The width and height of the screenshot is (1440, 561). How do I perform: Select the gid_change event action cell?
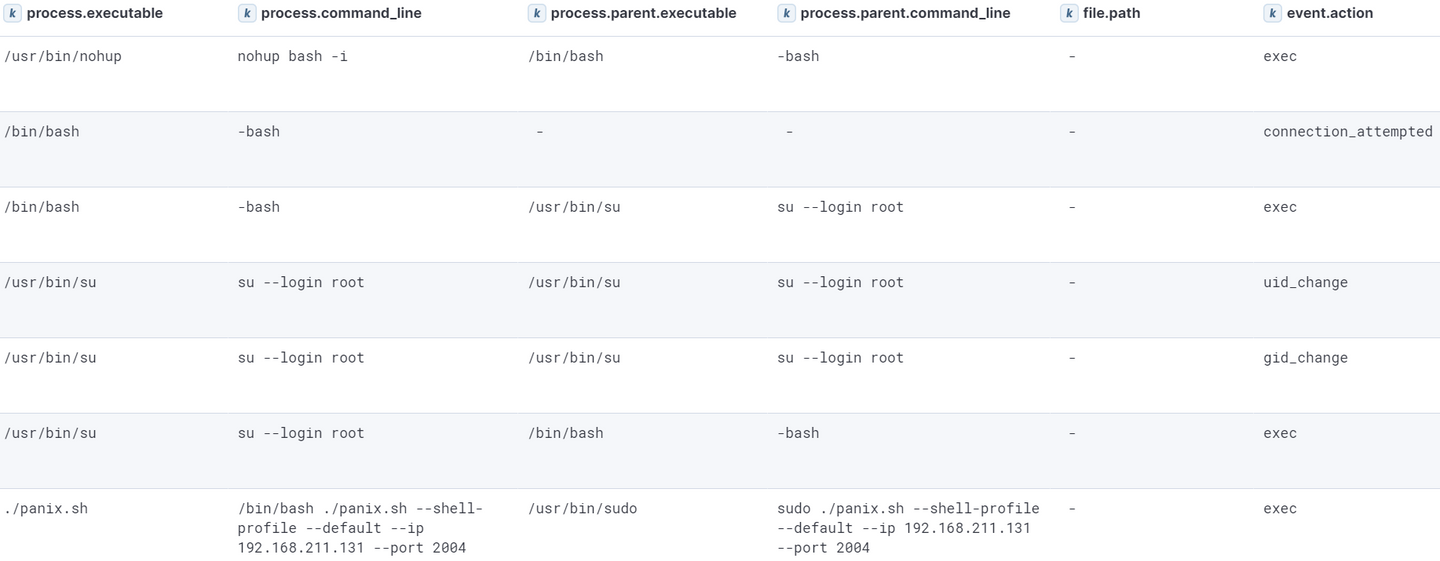[x=1305, y=357]
